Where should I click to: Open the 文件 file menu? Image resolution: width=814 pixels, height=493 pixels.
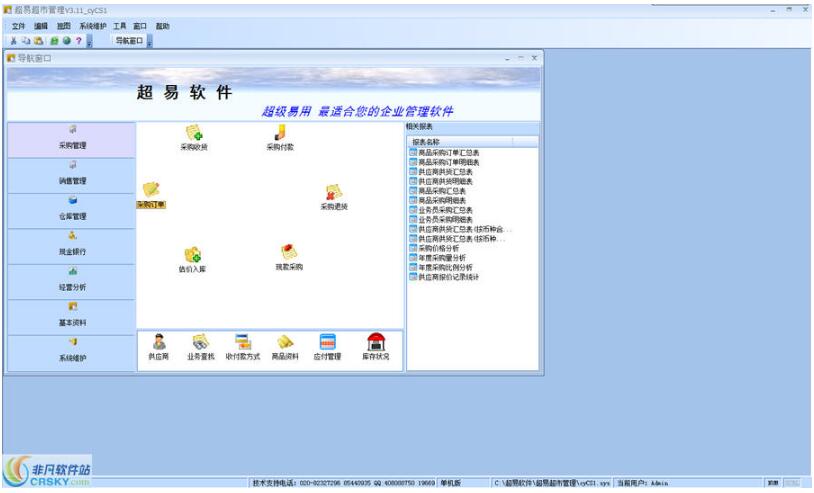18,26
